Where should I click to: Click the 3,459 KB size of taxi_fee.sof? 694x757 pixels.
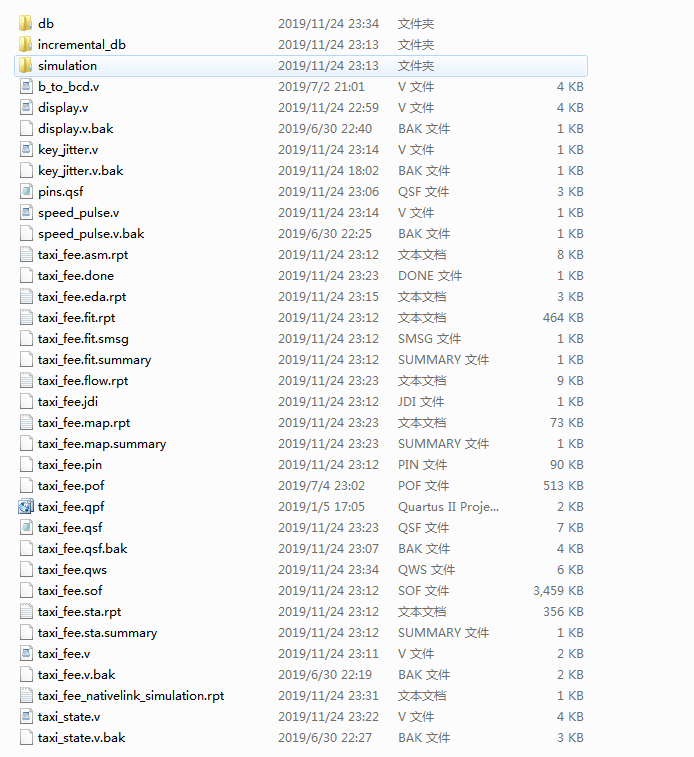(x=558, y=590)
